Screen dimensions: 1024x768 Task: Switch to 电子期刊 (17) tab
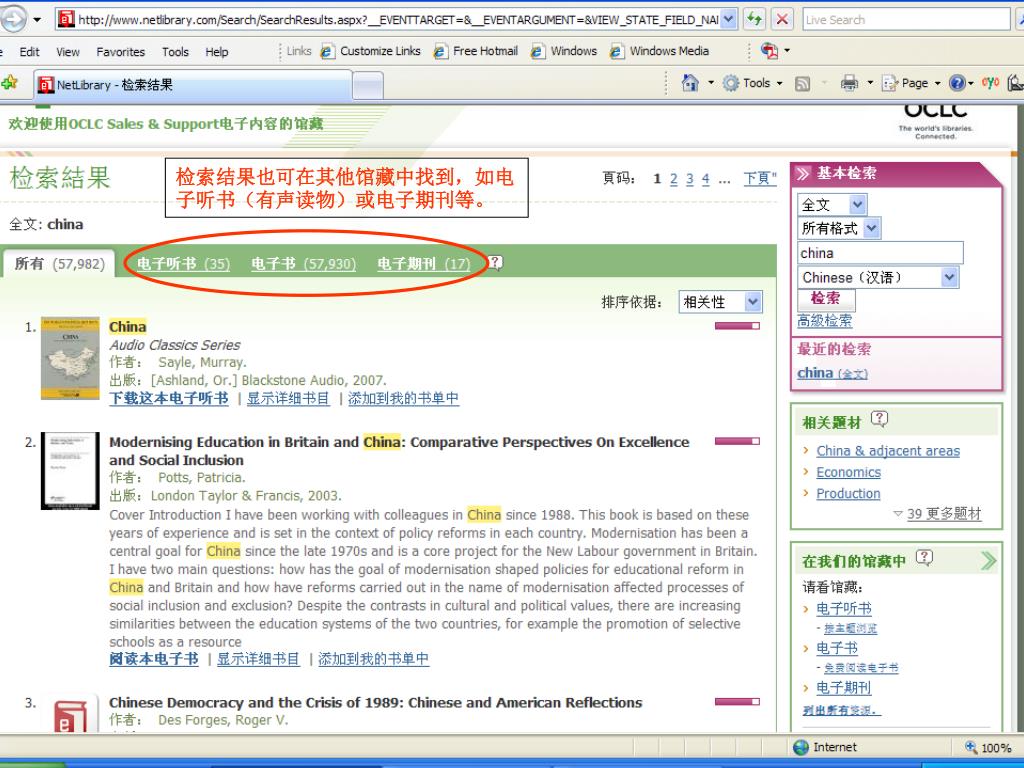424,264
